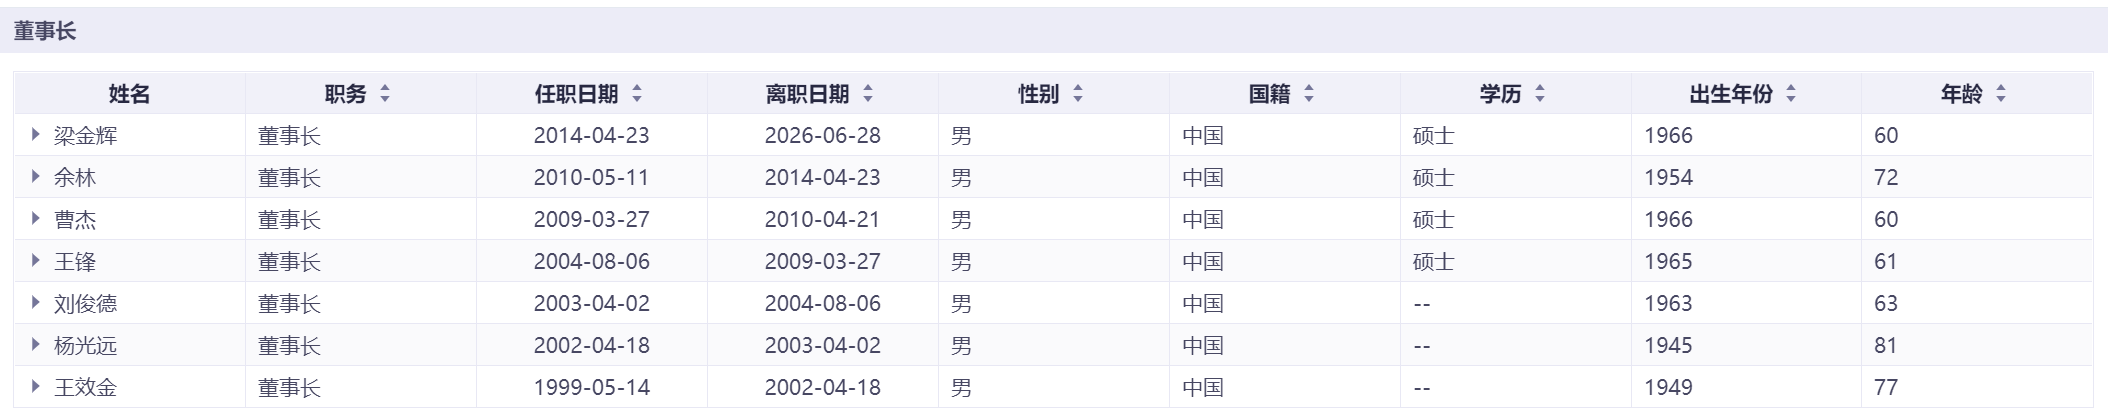
Task: Expand the 王效金 row arrow
Action: (36, 387)
